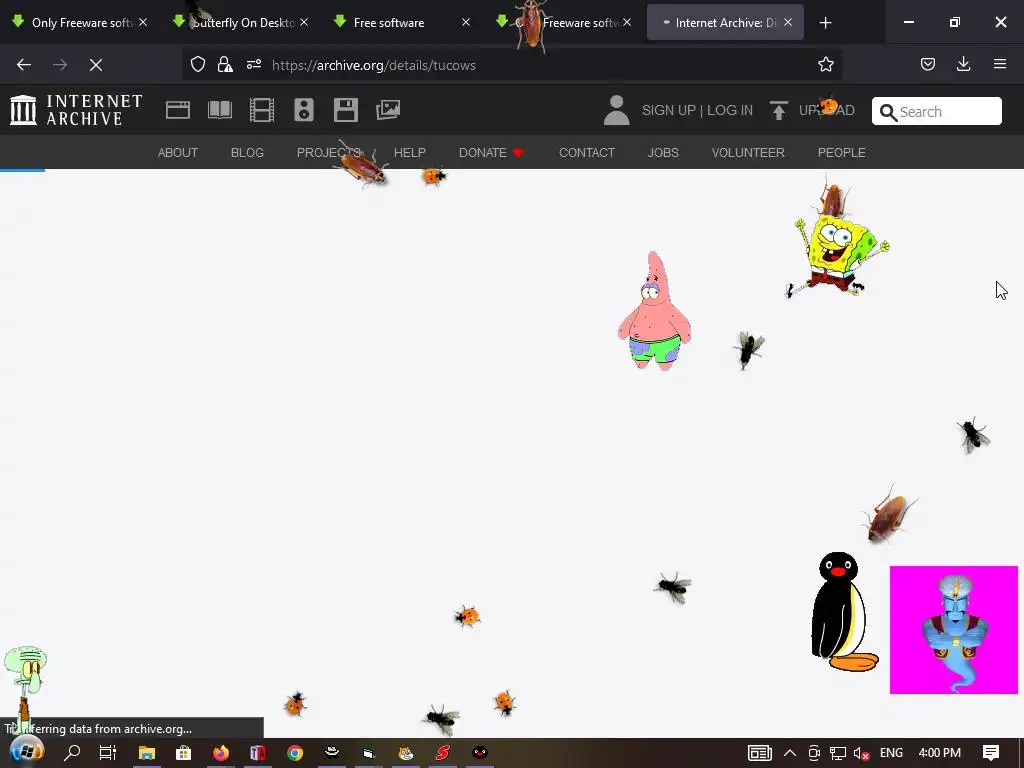Click the UPLOAD link text
Image resolution: width=1024 pixels, height=768 pixels.
point(827,110)
